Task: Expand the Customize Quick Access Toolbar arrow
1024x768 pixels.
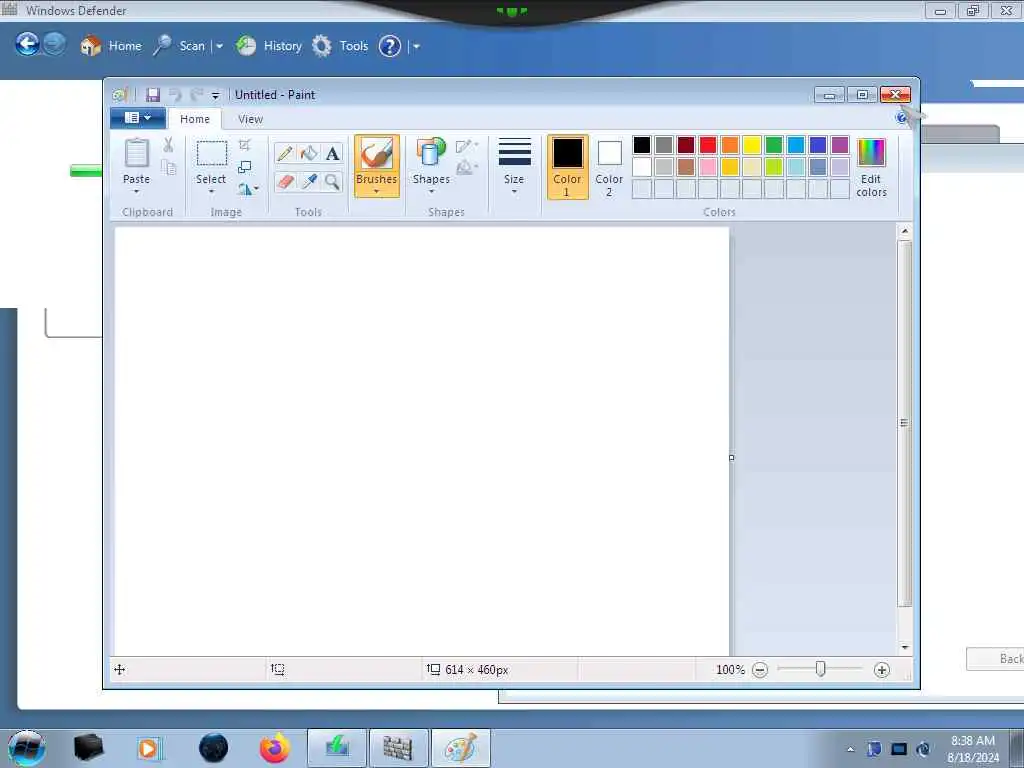Action: pyautogui.click(x=216, y=96)
